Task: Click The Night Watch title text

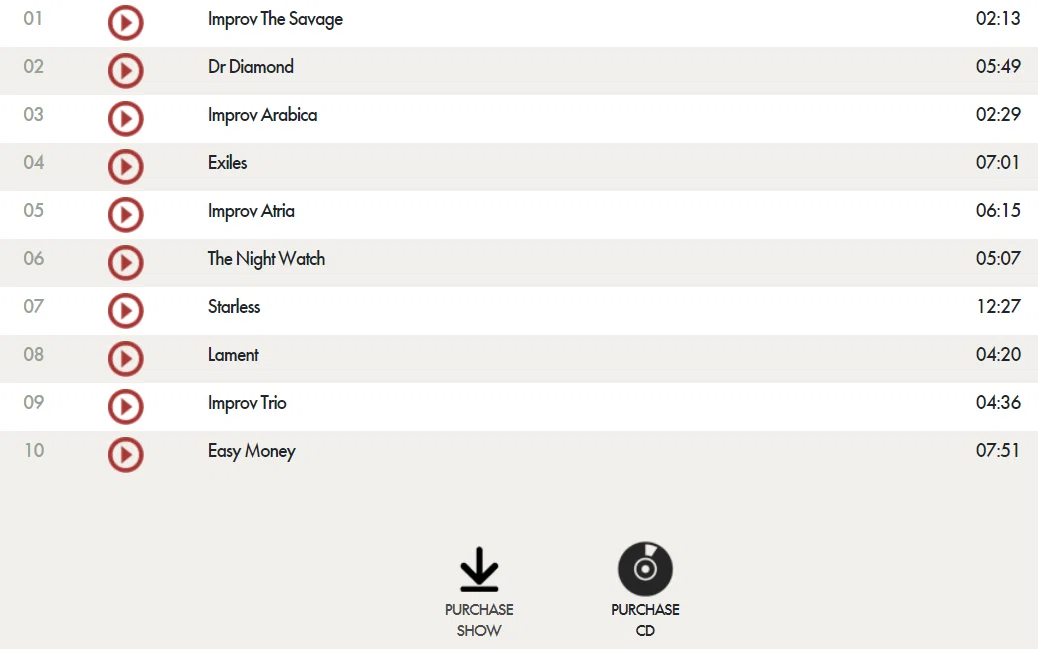Action: click(266, 259)
